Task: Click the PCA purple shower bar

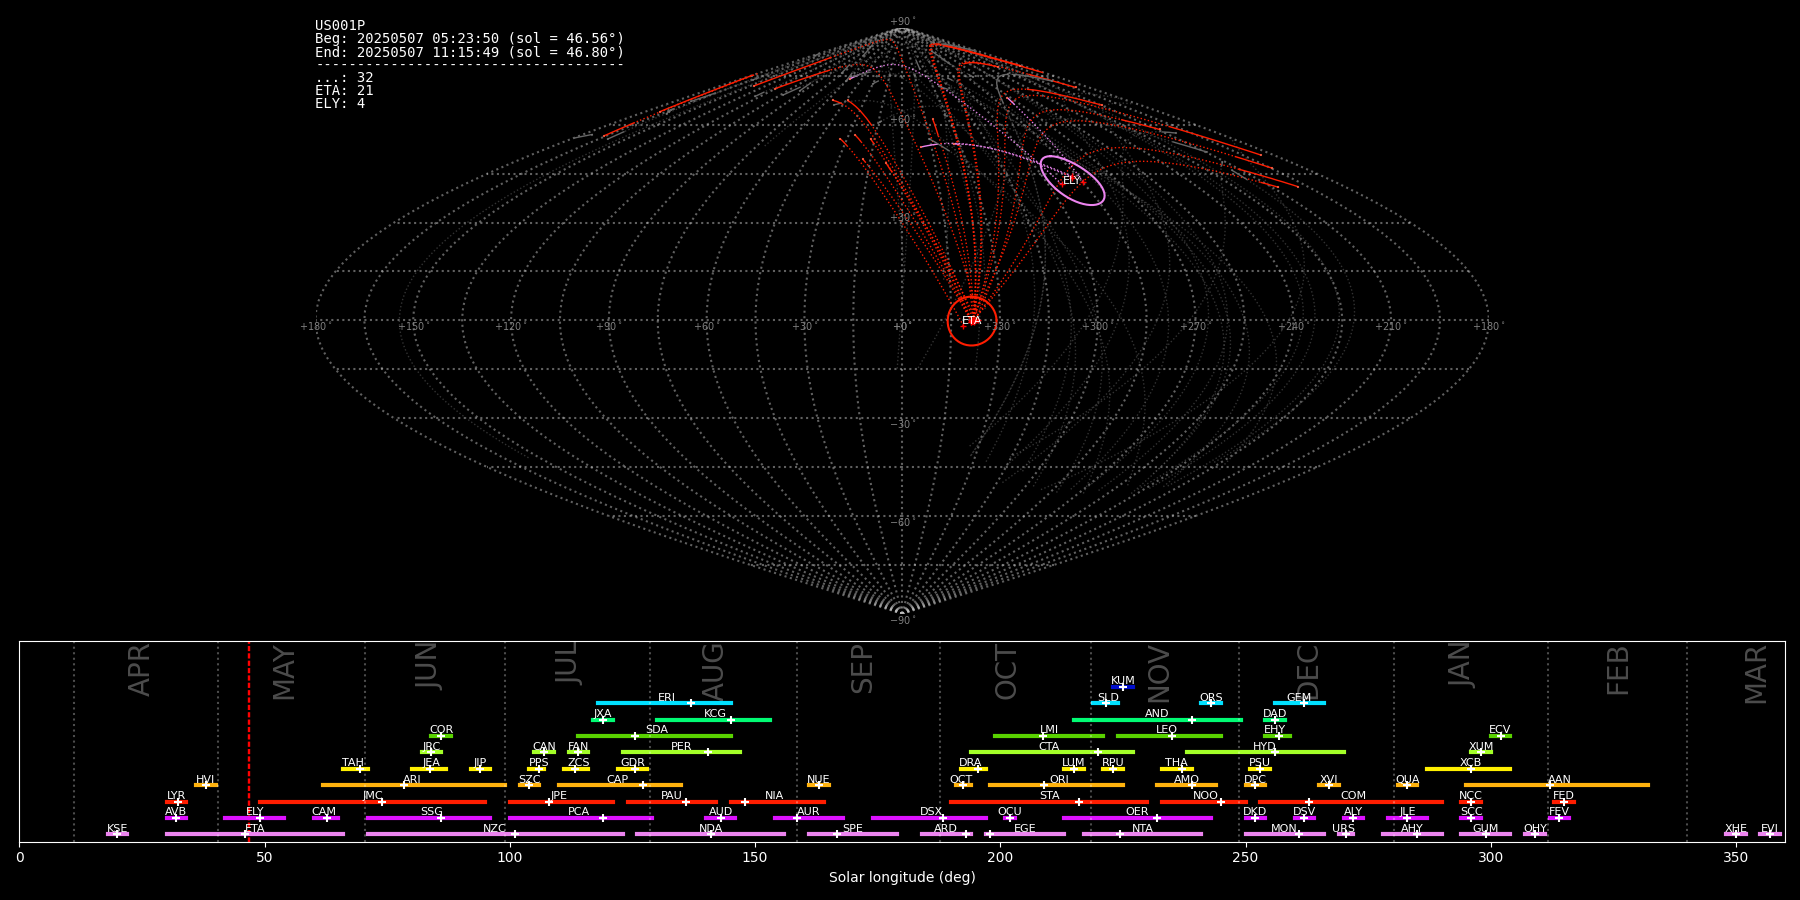Action: point(580,818)
